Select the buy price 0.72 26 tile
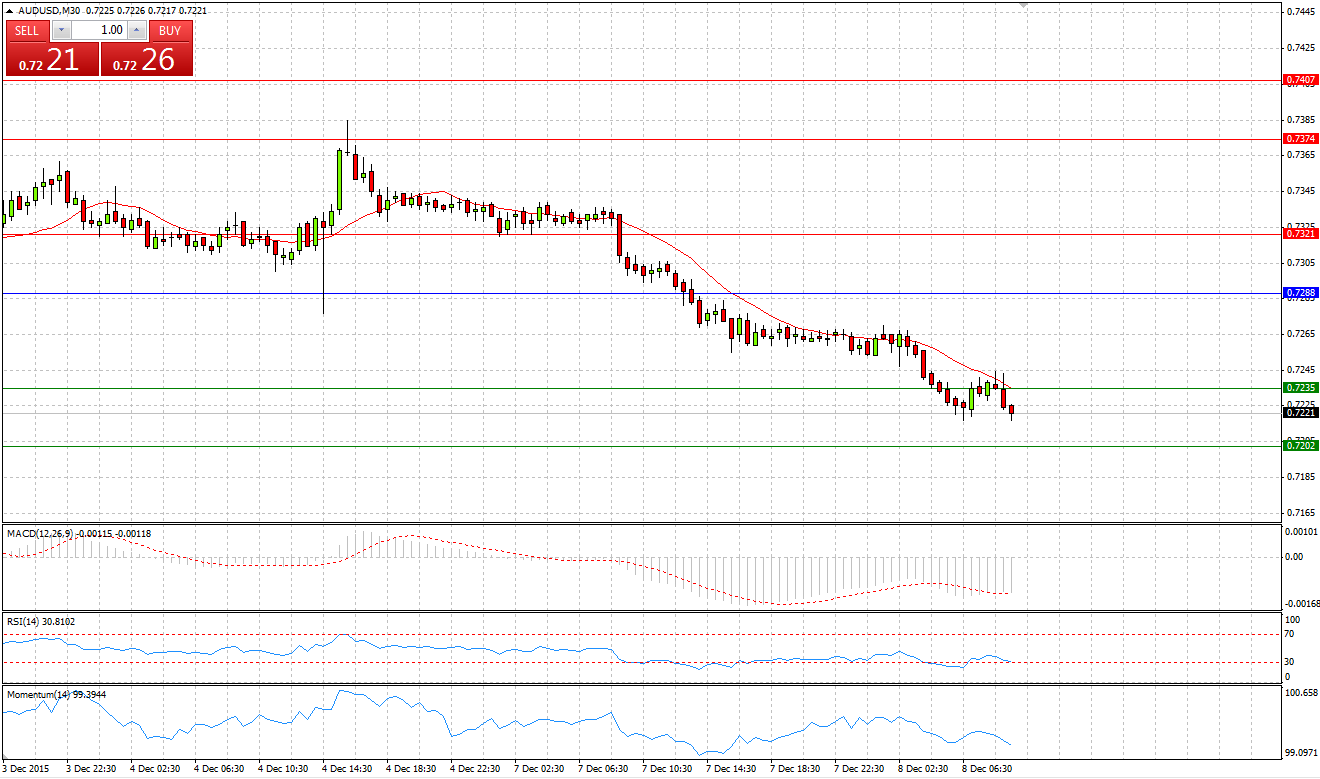The width and height of the screenshot is (1320, 779). [147, 60]
